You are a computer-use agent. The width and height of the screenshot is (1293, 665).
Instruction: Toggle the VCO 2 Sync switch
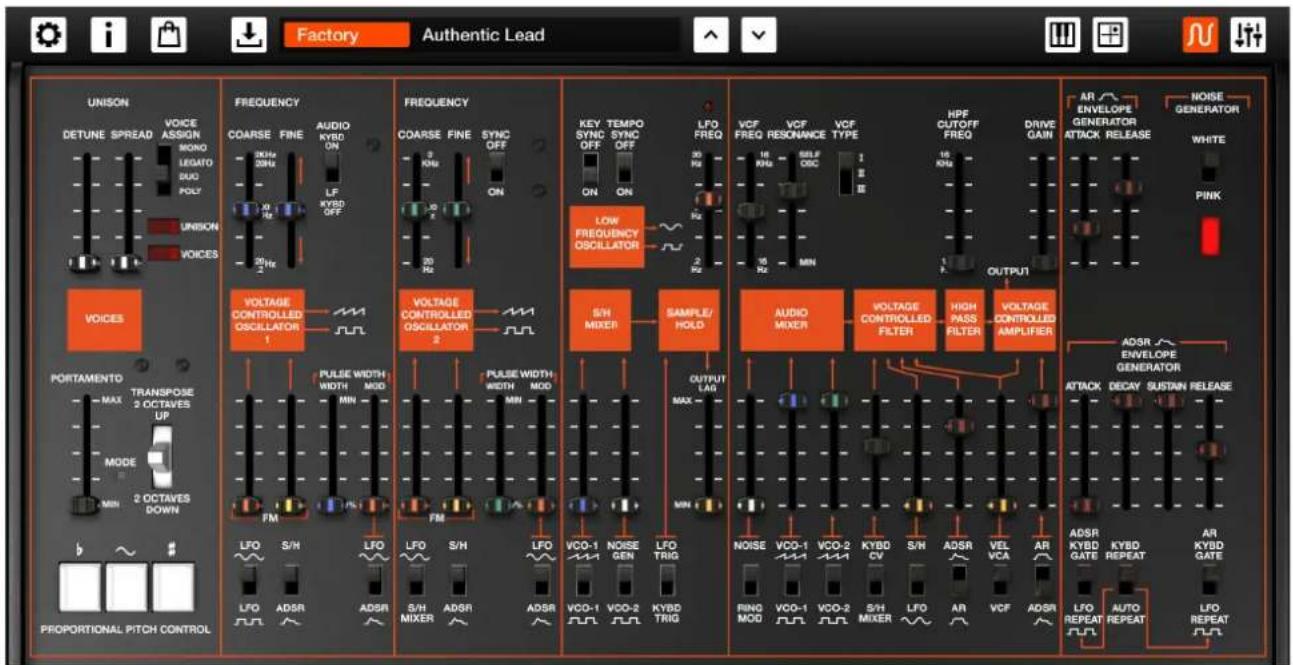[496, 167]
